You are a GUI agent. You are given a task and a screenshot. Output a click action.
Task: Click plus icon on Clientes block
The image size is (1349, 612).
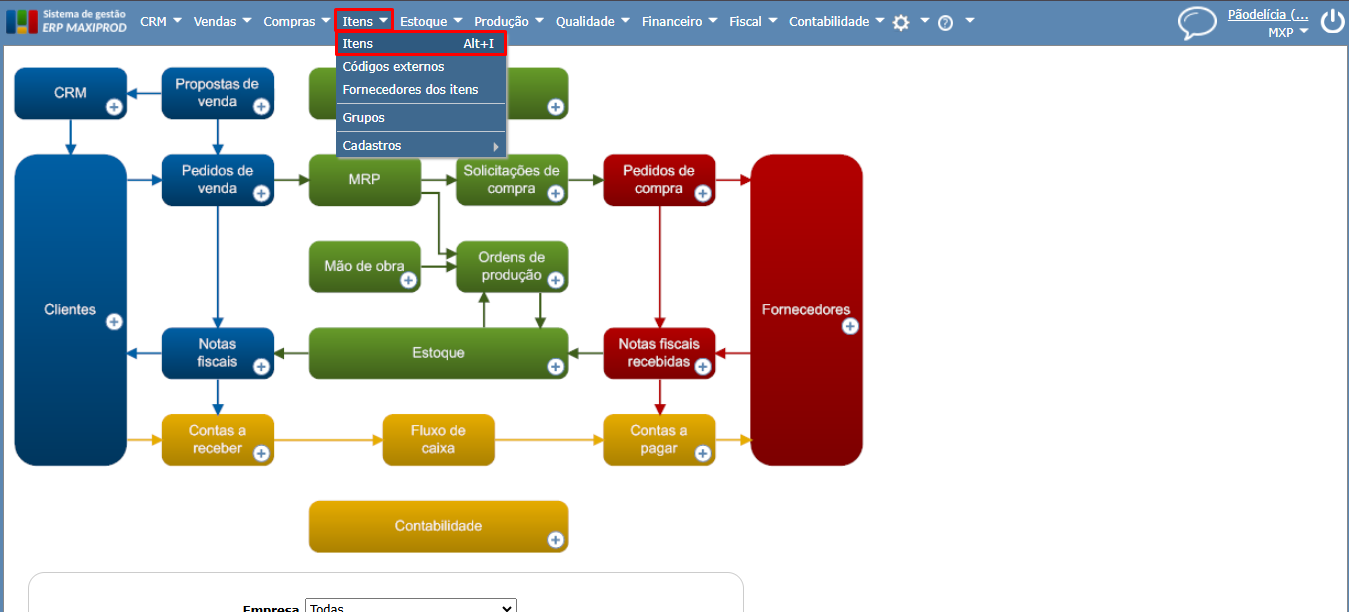114,321
